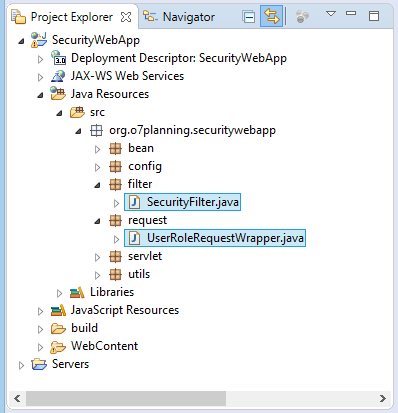Open the View Menu dropdown triangle
The width and height of the screenshot is (398, 413).
(331, 14)
